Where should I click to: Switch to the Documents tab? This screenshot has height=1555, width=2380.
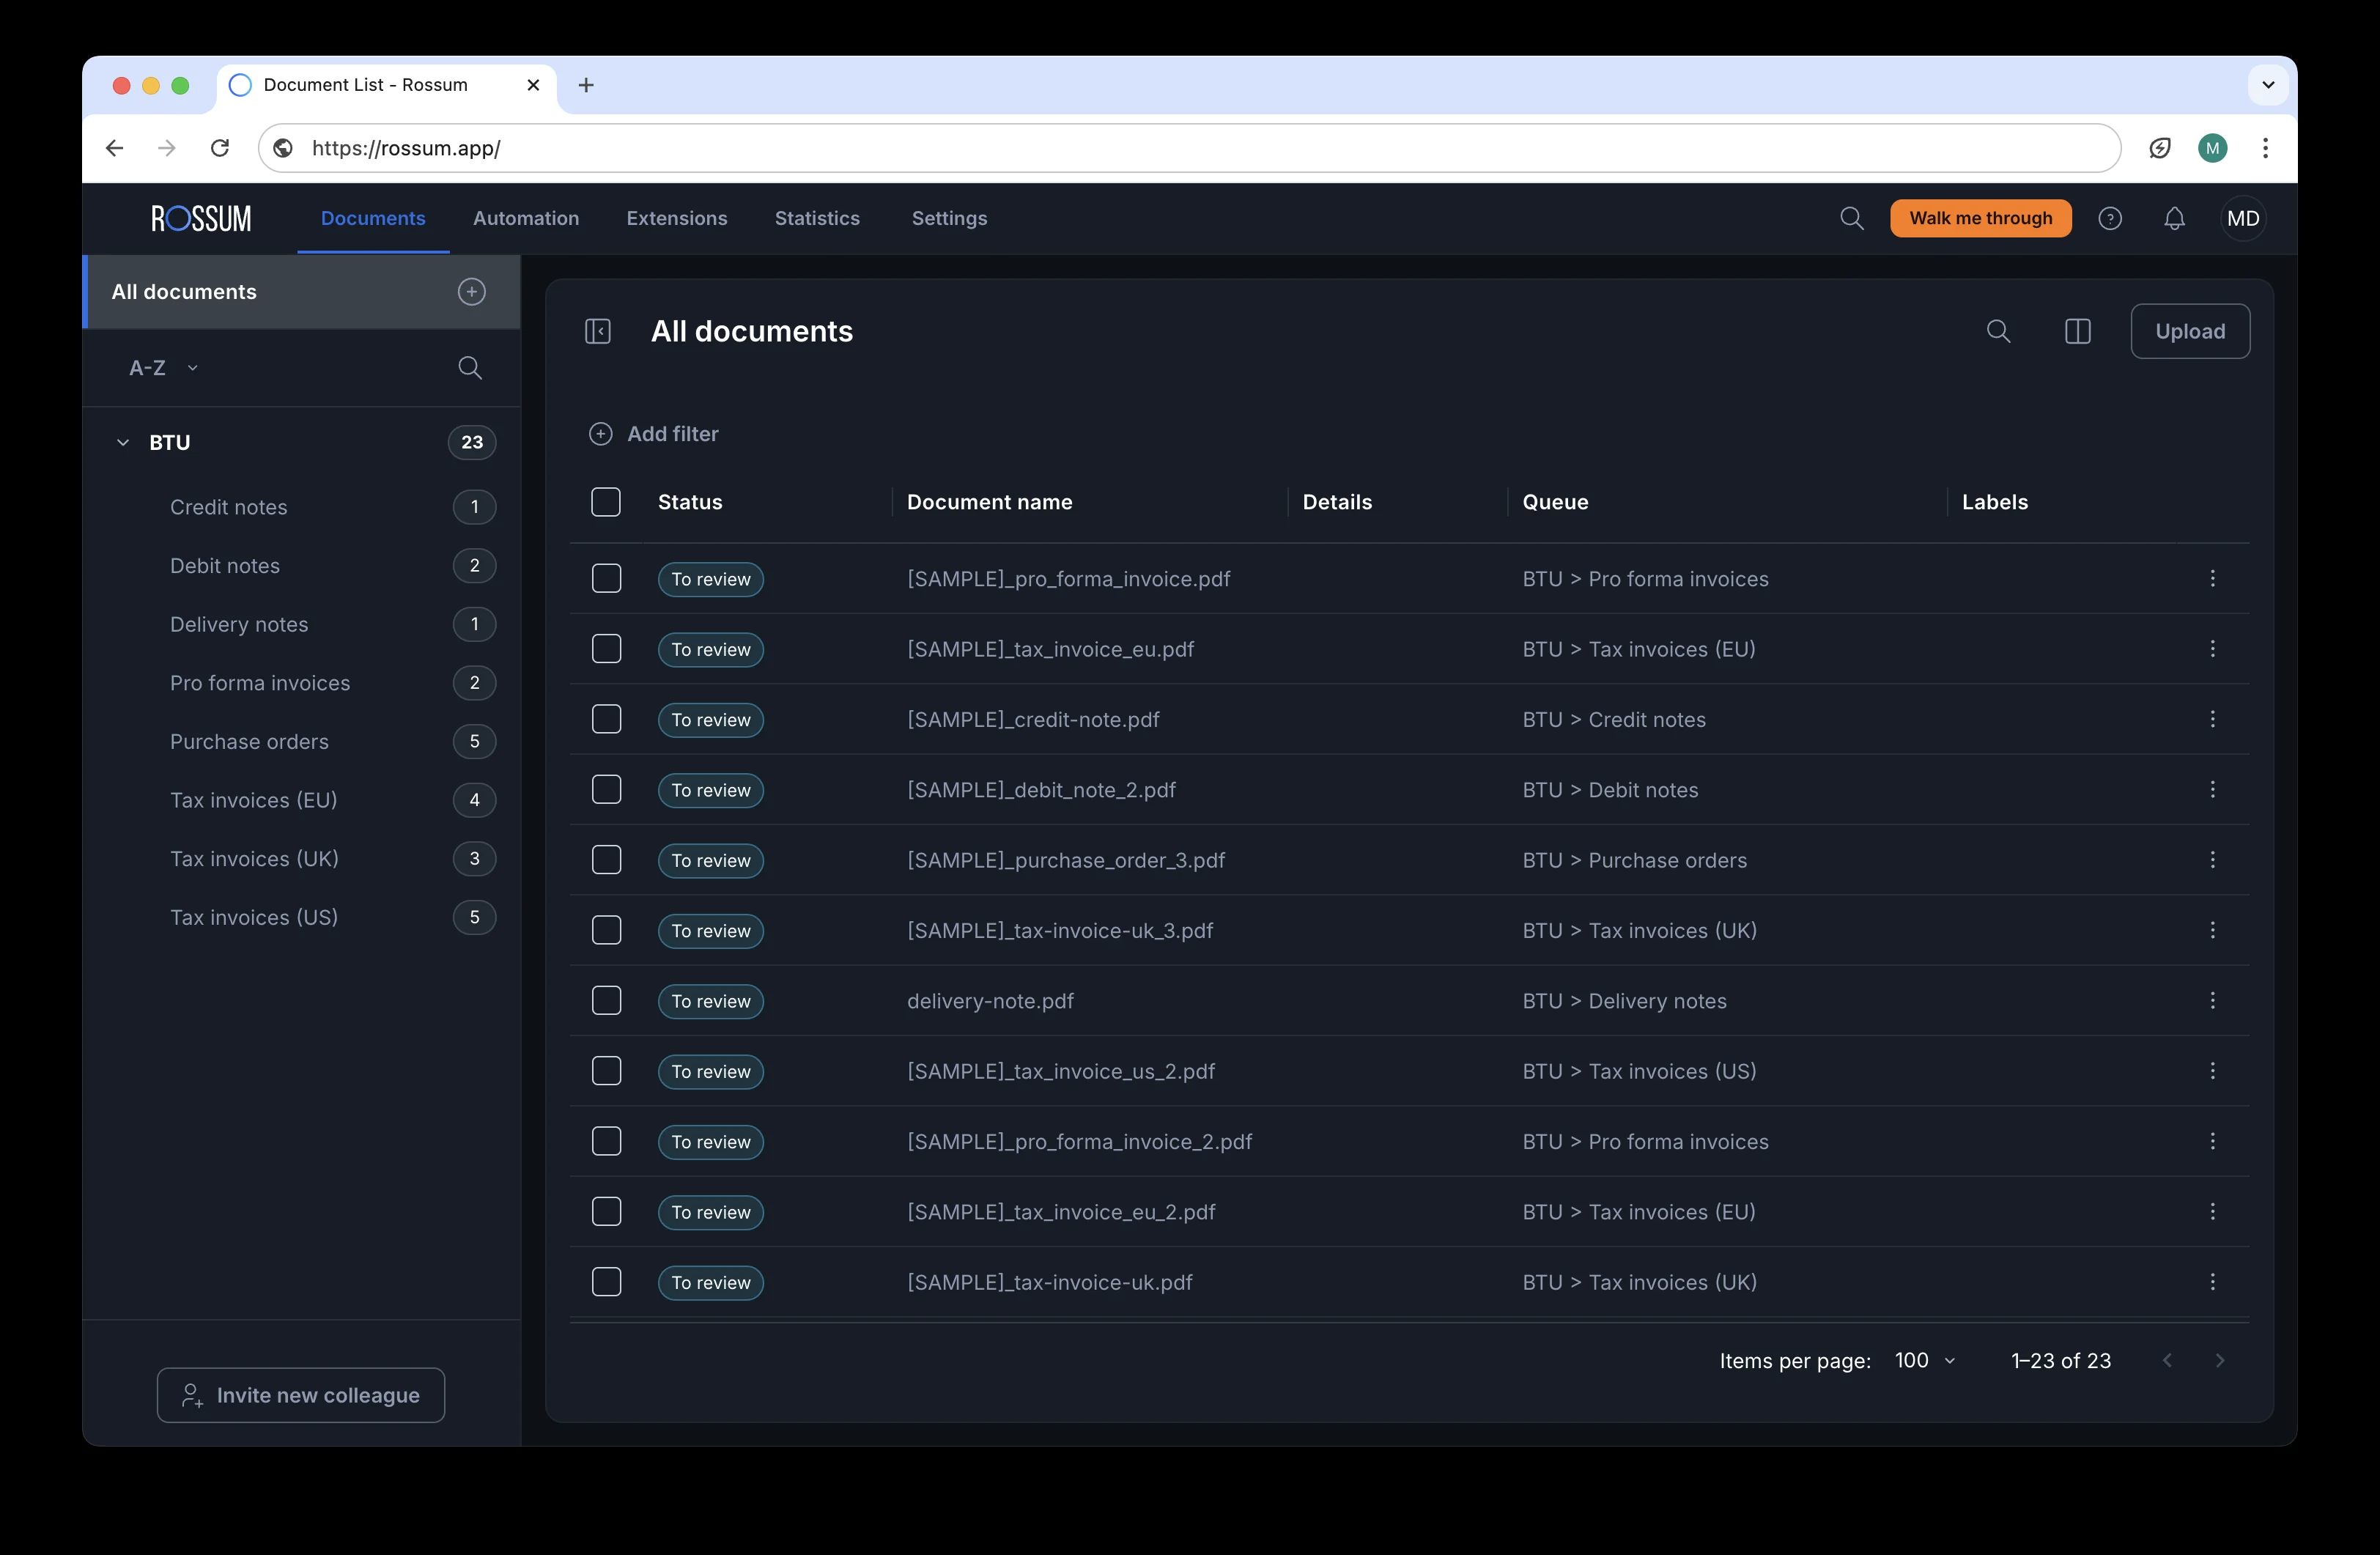(373, 218)
